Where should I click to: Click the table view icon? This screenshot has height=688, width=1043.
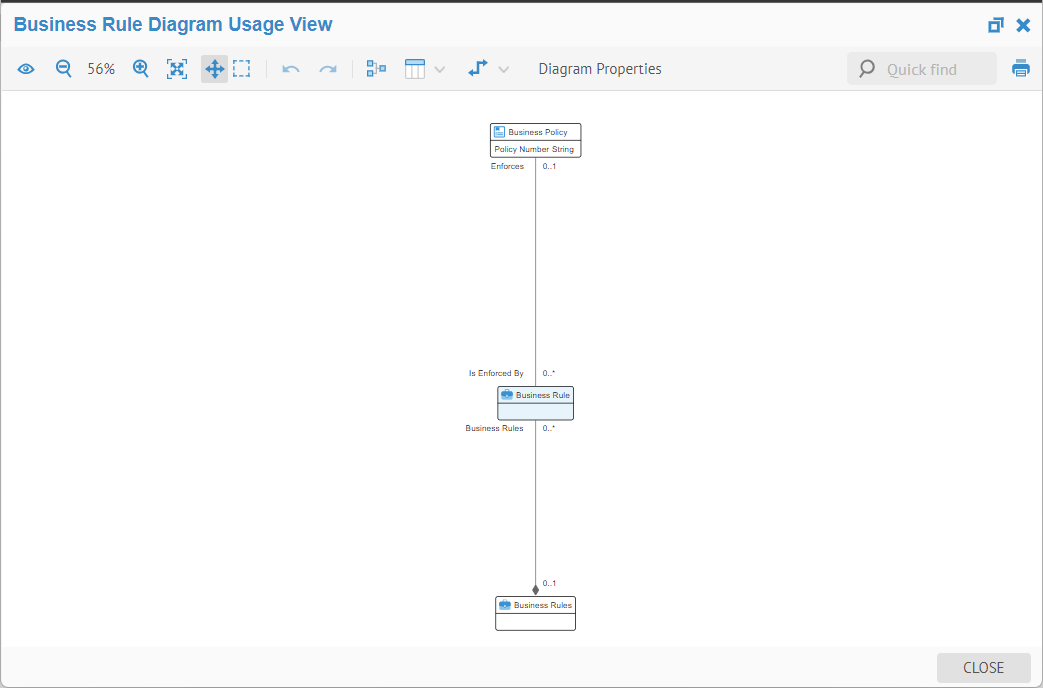click(415, 69)
